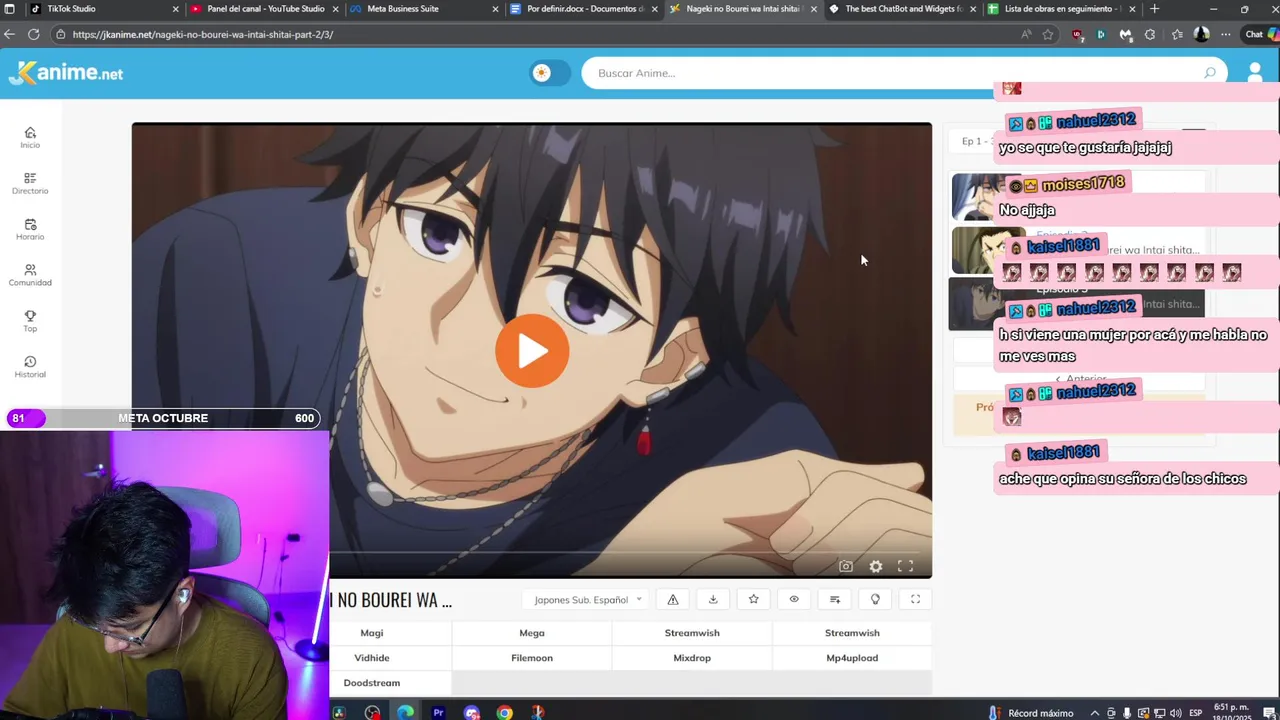Image resolution: width=1280 pixels, height=720 pixels.
Task: Select the Filemoon server
Action: (532, 658)
